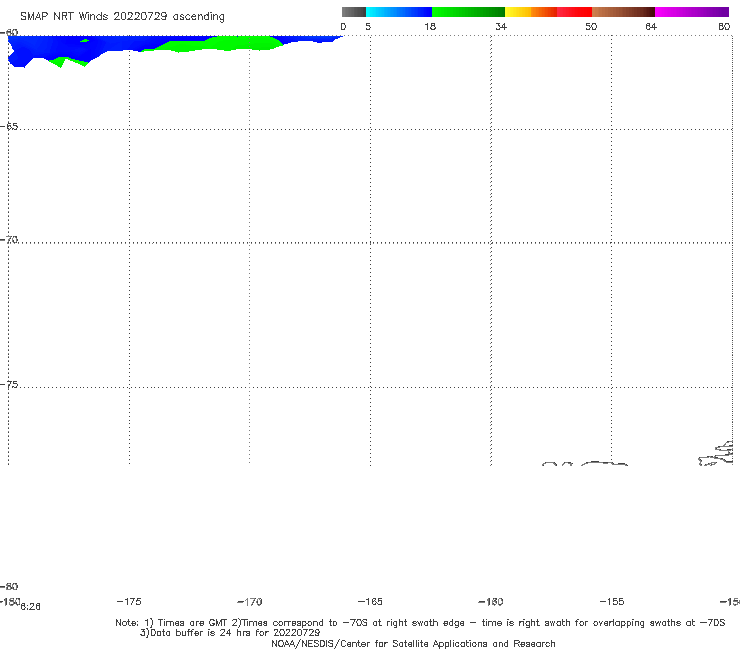Screen dimensions: 740x650
Task: Click the longitude label '-175'
Action: pyautogui.click(x=129, y=602)
